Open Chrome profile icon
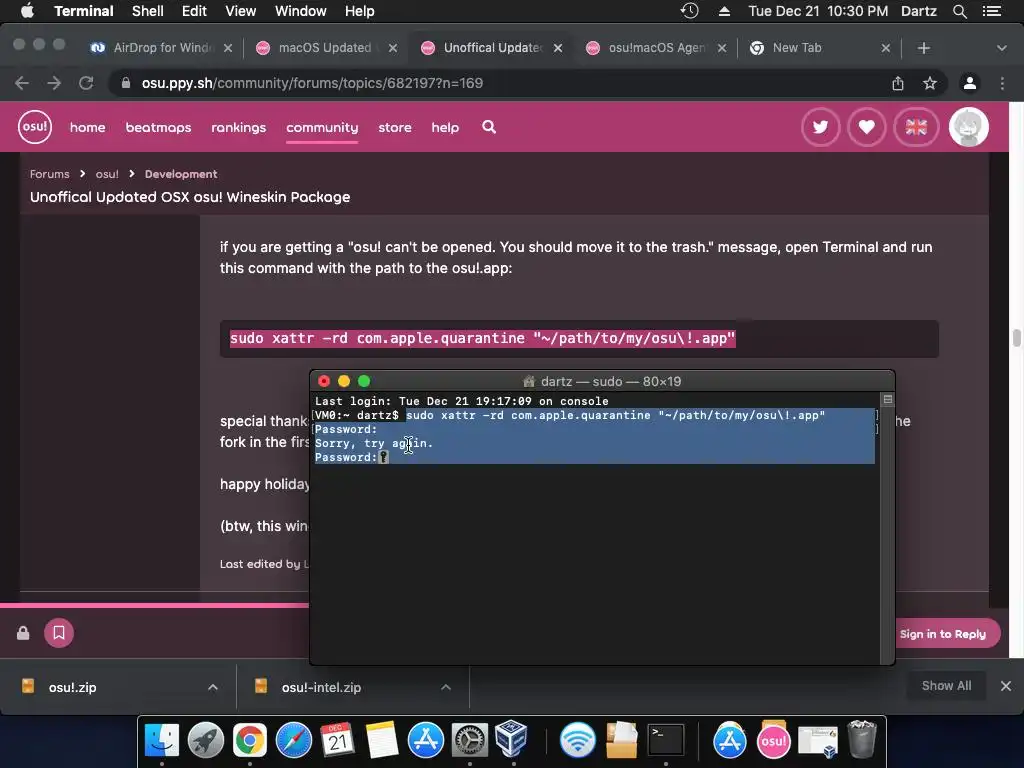Viewport: 1024px width, 768px height. [970, 83]
